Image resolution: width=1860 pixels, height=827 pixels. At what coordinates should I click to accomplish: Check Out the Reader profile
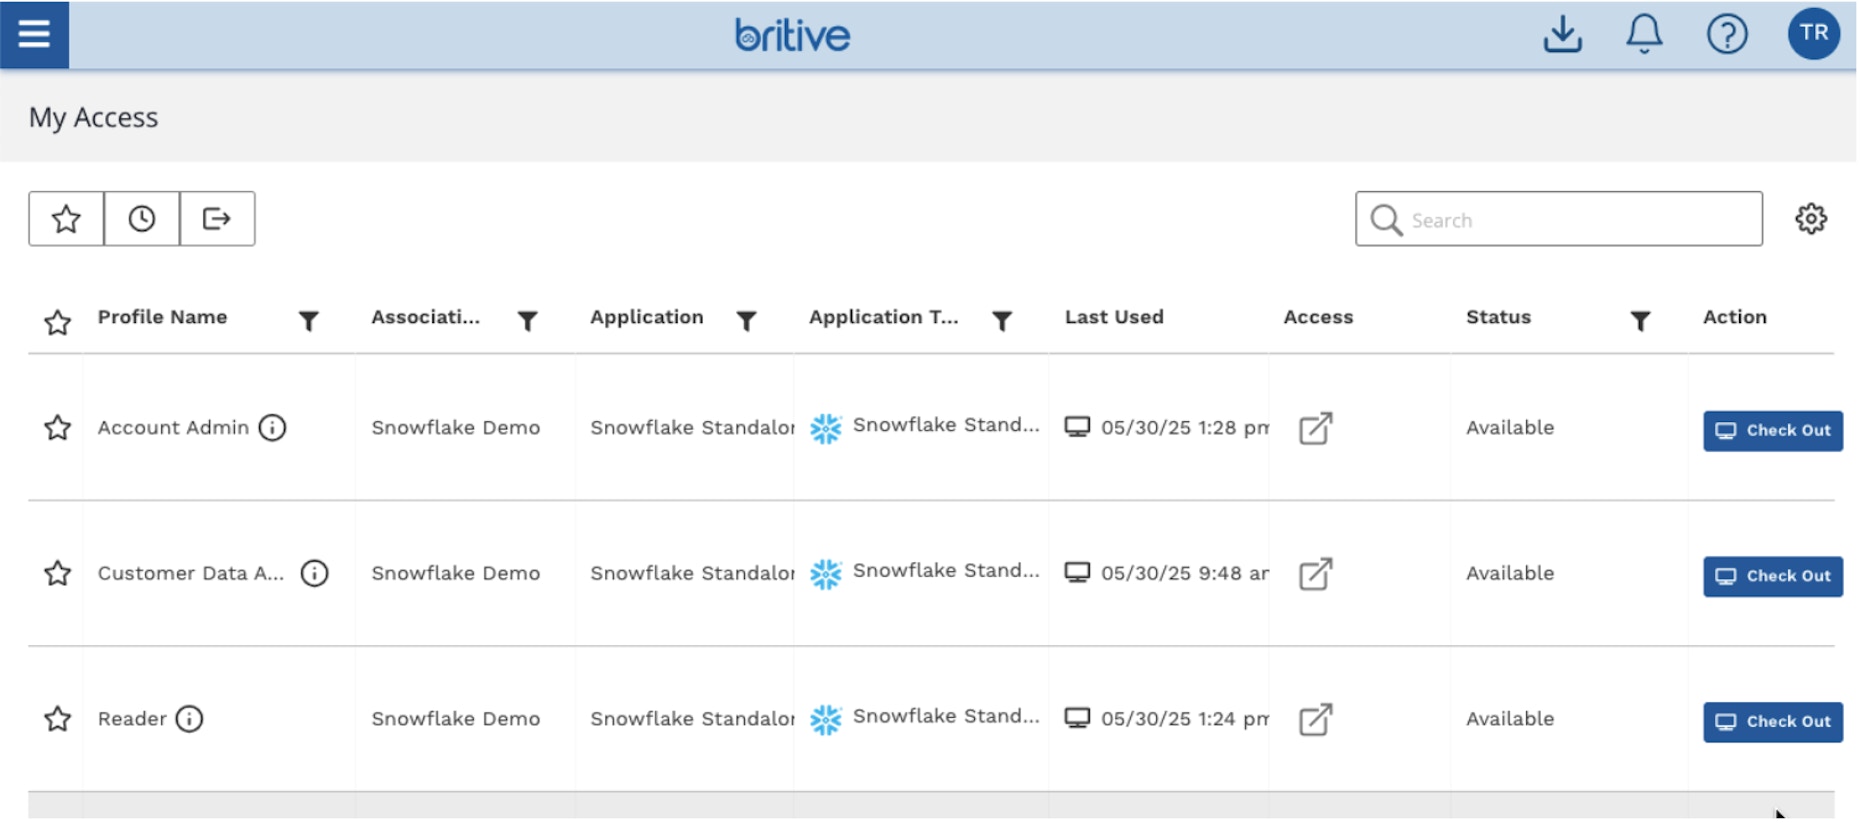1773,722
